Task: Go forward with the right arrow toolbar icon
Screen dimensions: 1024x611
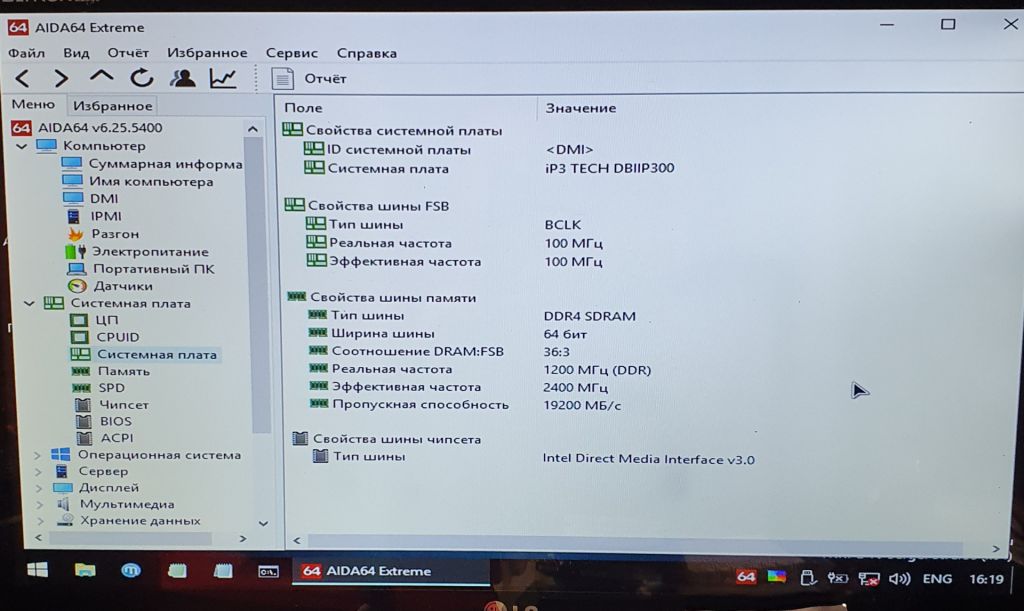Action: (x=61, y=79)
